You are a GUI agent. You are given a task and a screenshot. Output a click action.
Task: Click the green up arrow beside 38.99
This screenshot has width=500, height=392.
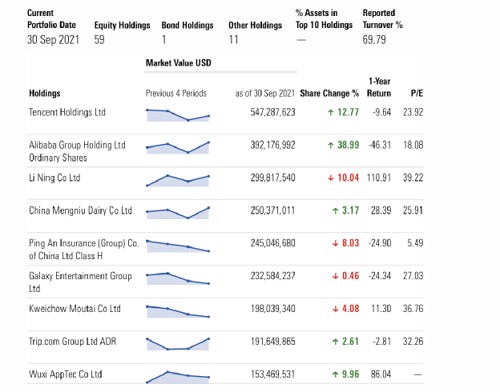click(x=331, y=145)
